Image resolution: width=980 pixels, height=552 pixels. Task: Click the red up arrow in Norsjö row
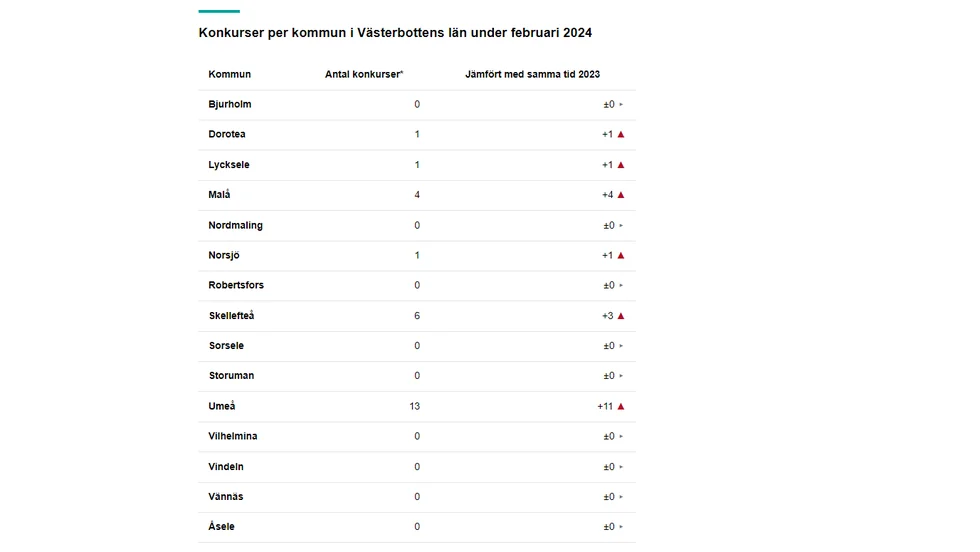tap(621, 256)
